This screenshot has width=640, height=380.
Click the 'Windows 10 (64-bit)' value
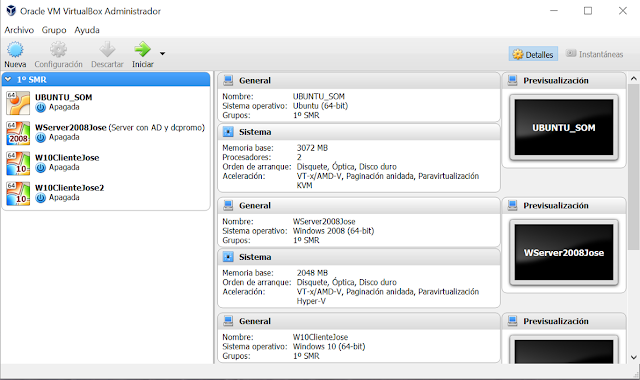[x=329, y=347]
